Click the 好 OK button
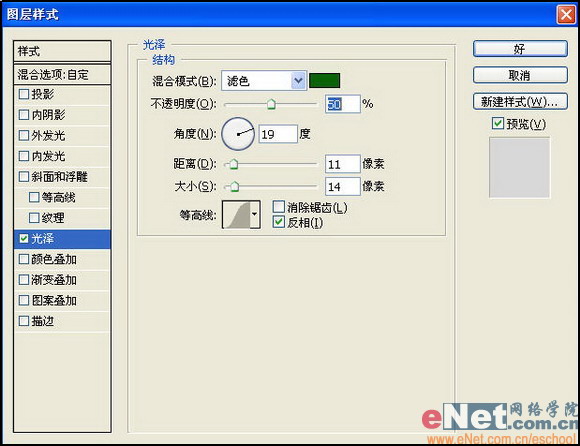The width and height of the screenshot is (580, 446). (x=520, y=49)
